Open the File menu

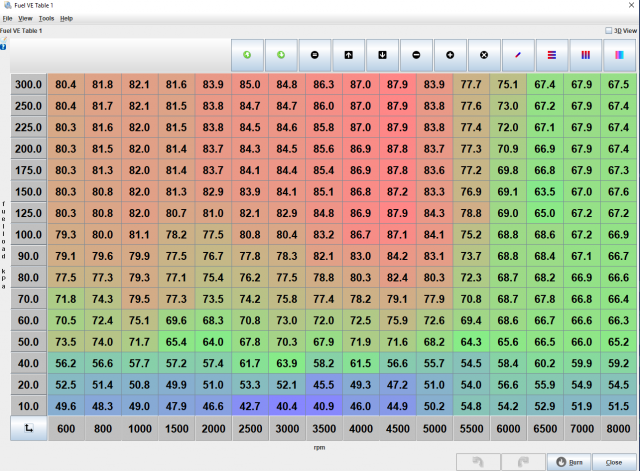click(x=8, y=18)
